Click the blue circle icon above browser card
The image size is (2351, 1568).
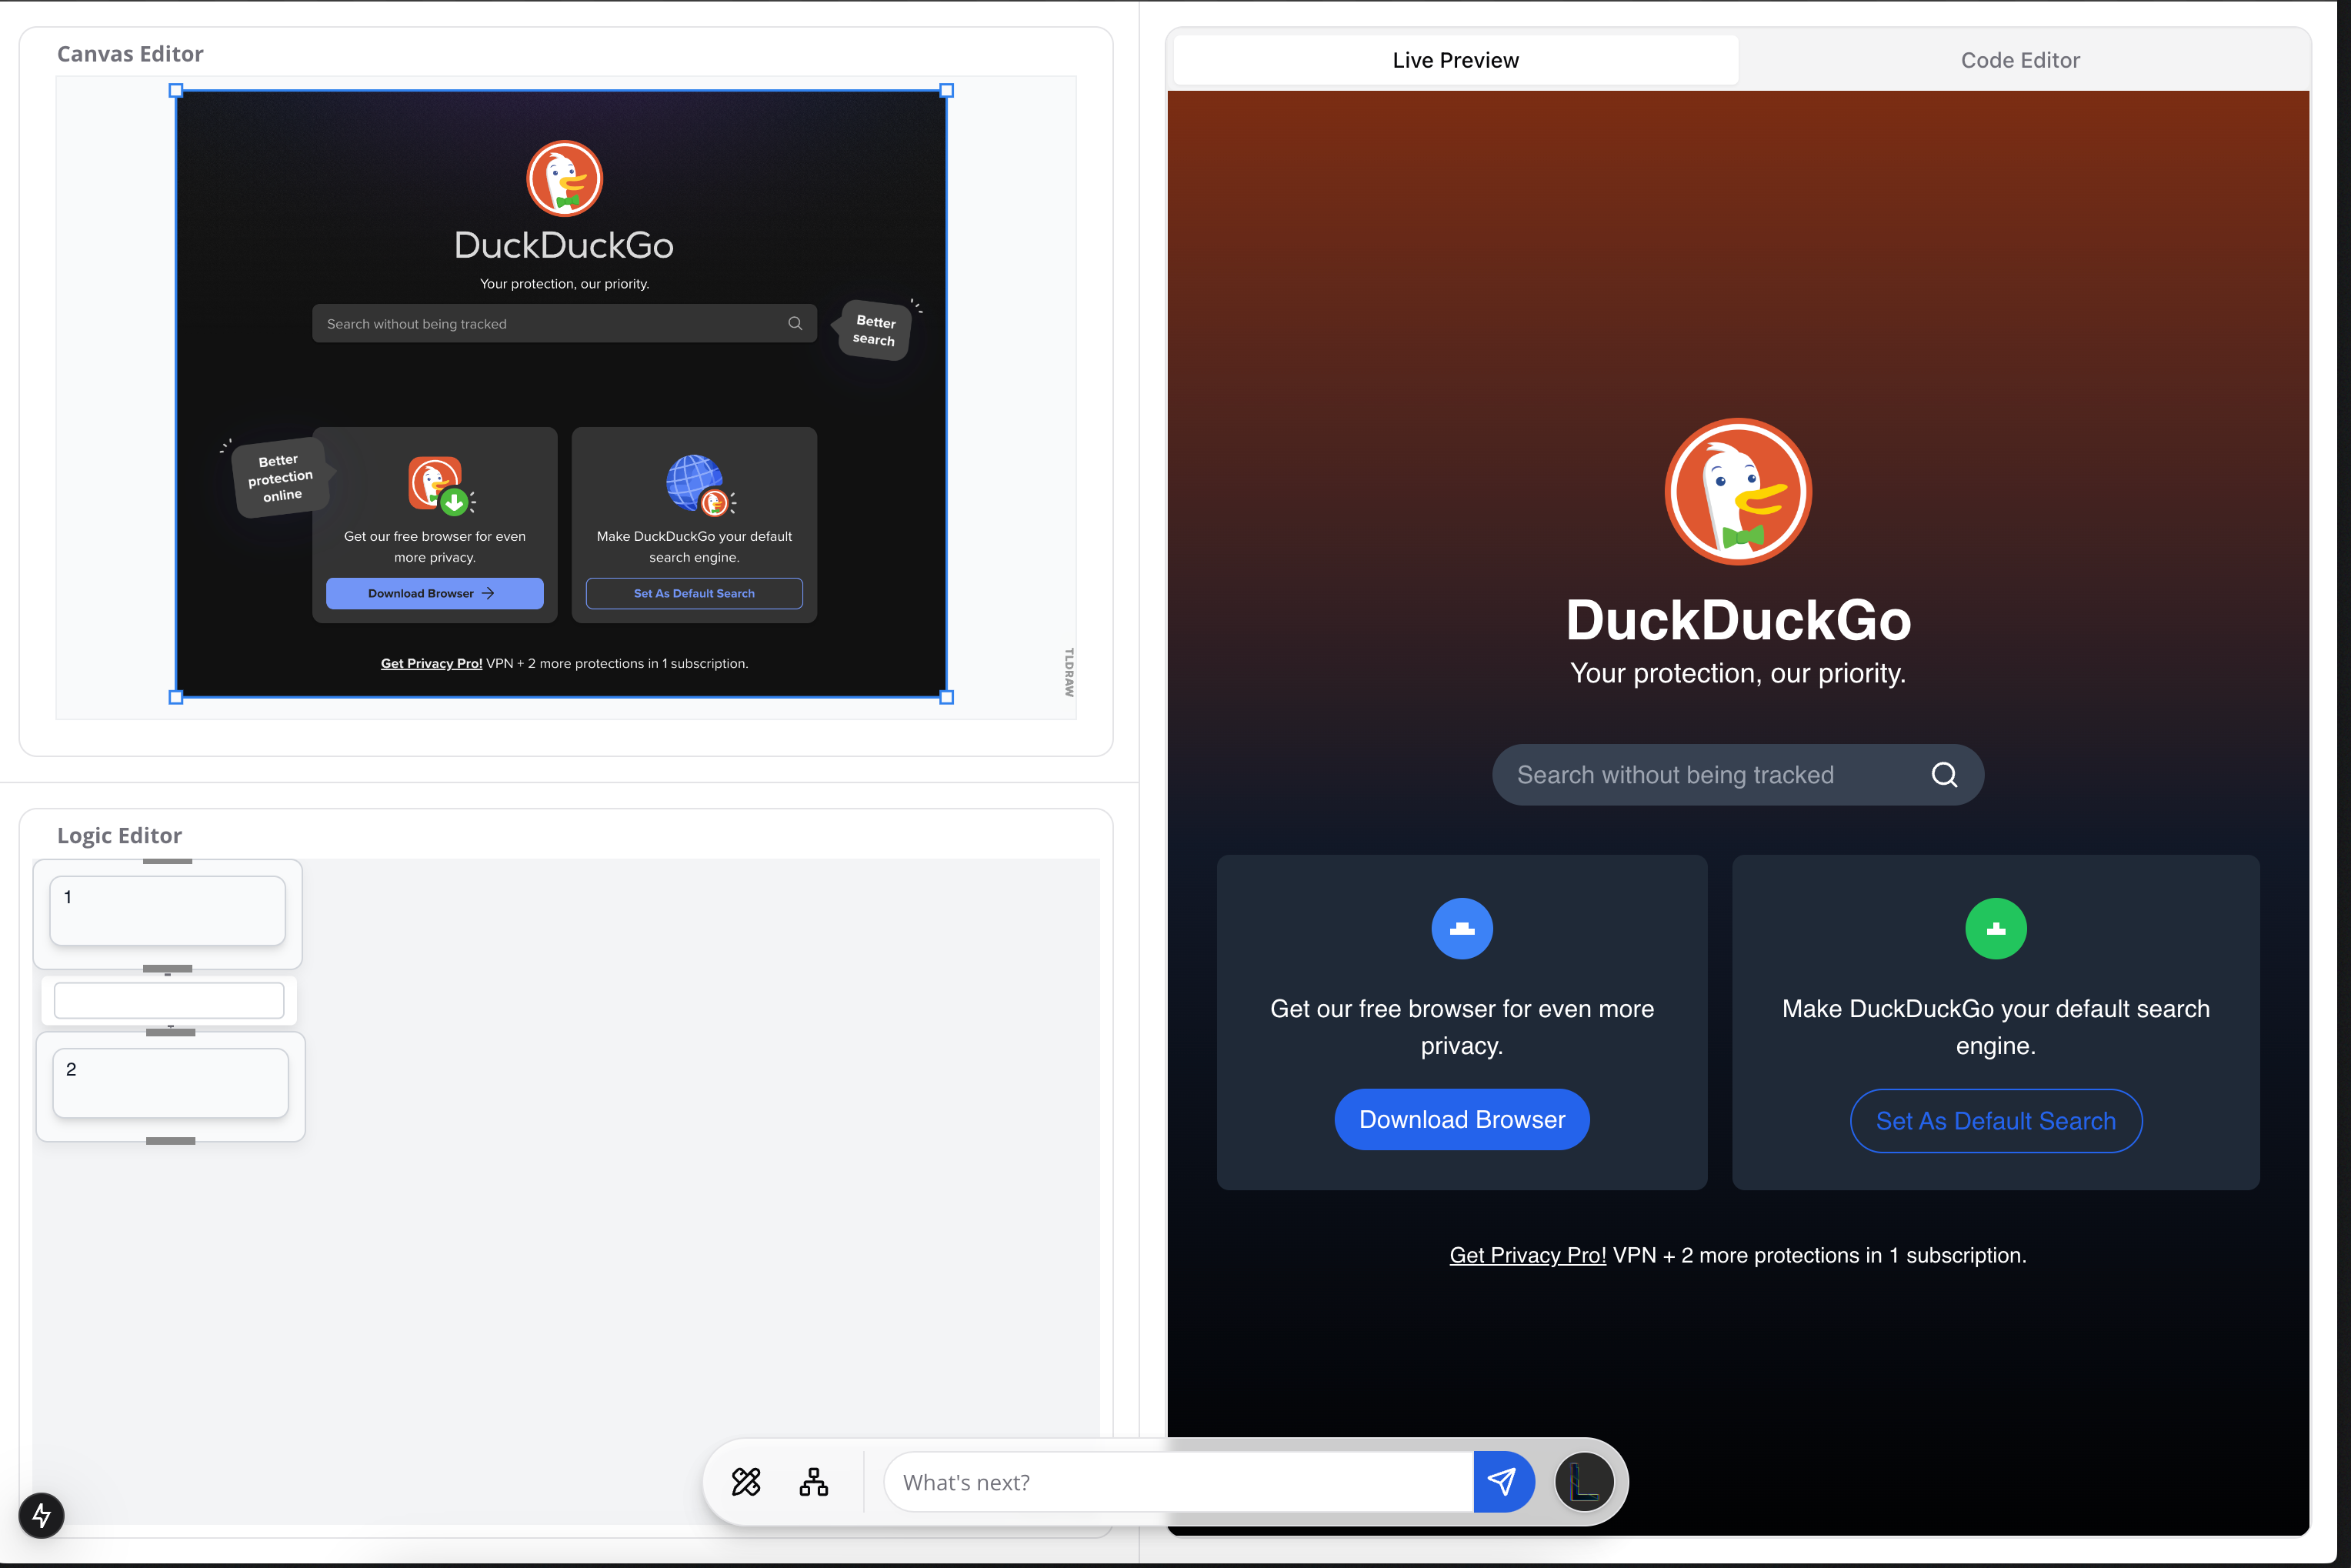pos(1461,928)
